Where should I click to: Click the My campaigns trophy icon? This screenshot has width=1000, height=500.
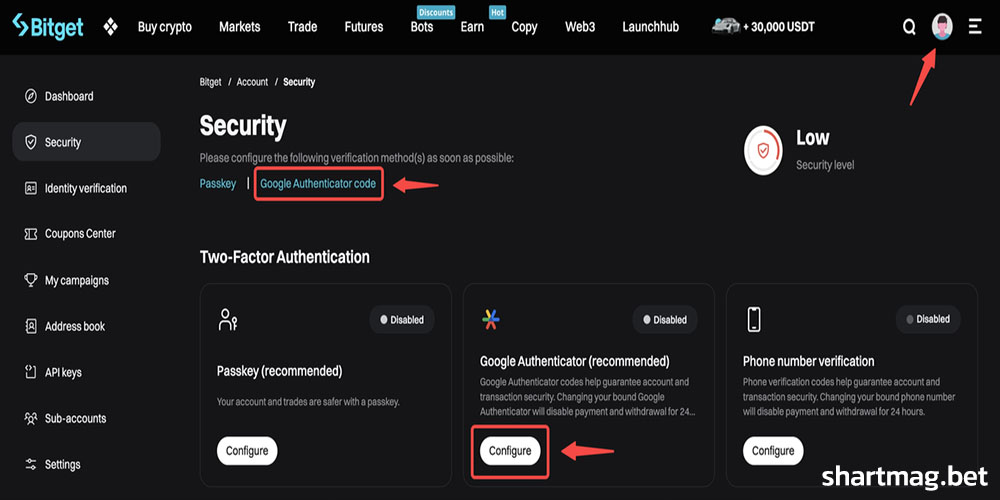31,280
